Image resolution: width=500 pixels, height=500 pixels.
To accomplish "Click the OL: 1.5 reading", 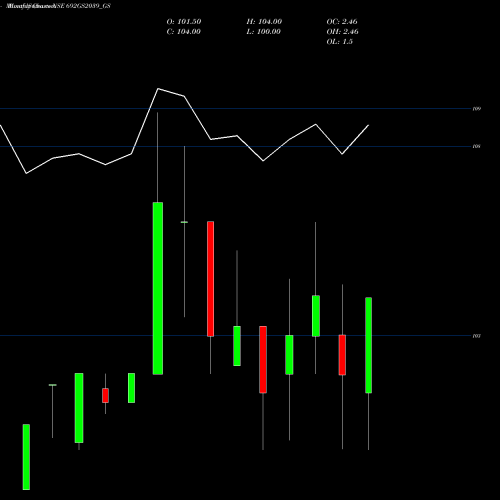I will click(x=339, y=42).
